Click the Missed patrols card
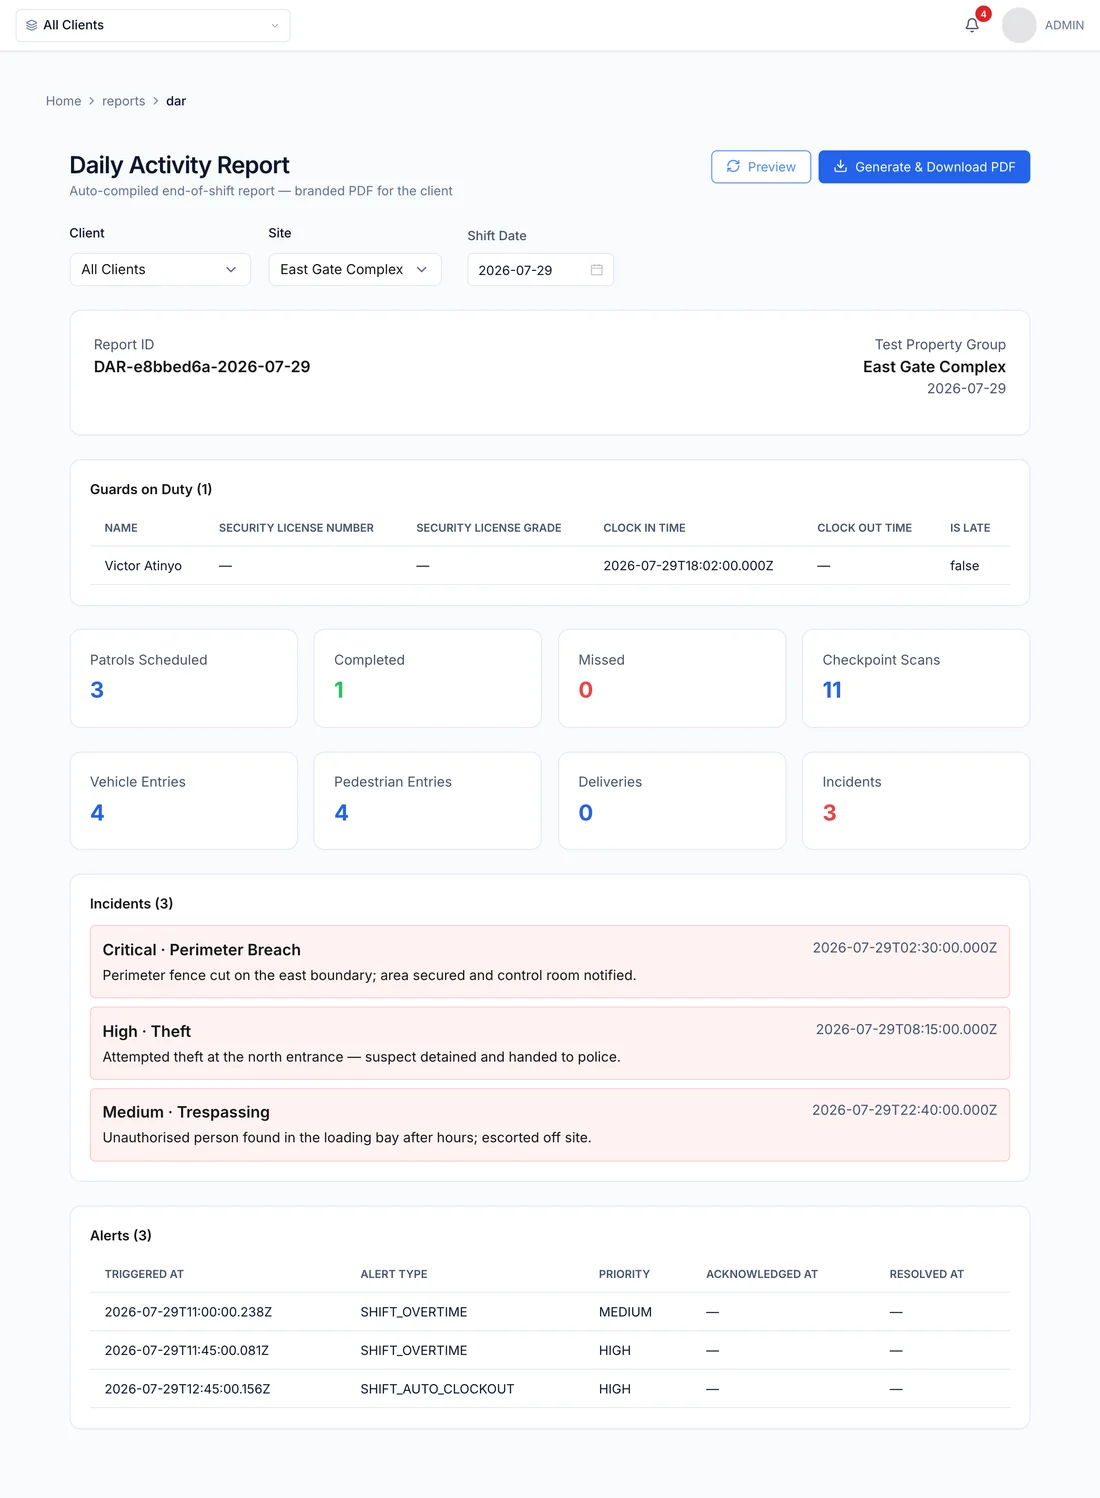The height and width of the screenshot is (1498, 1100). click(x=672, y=678)
